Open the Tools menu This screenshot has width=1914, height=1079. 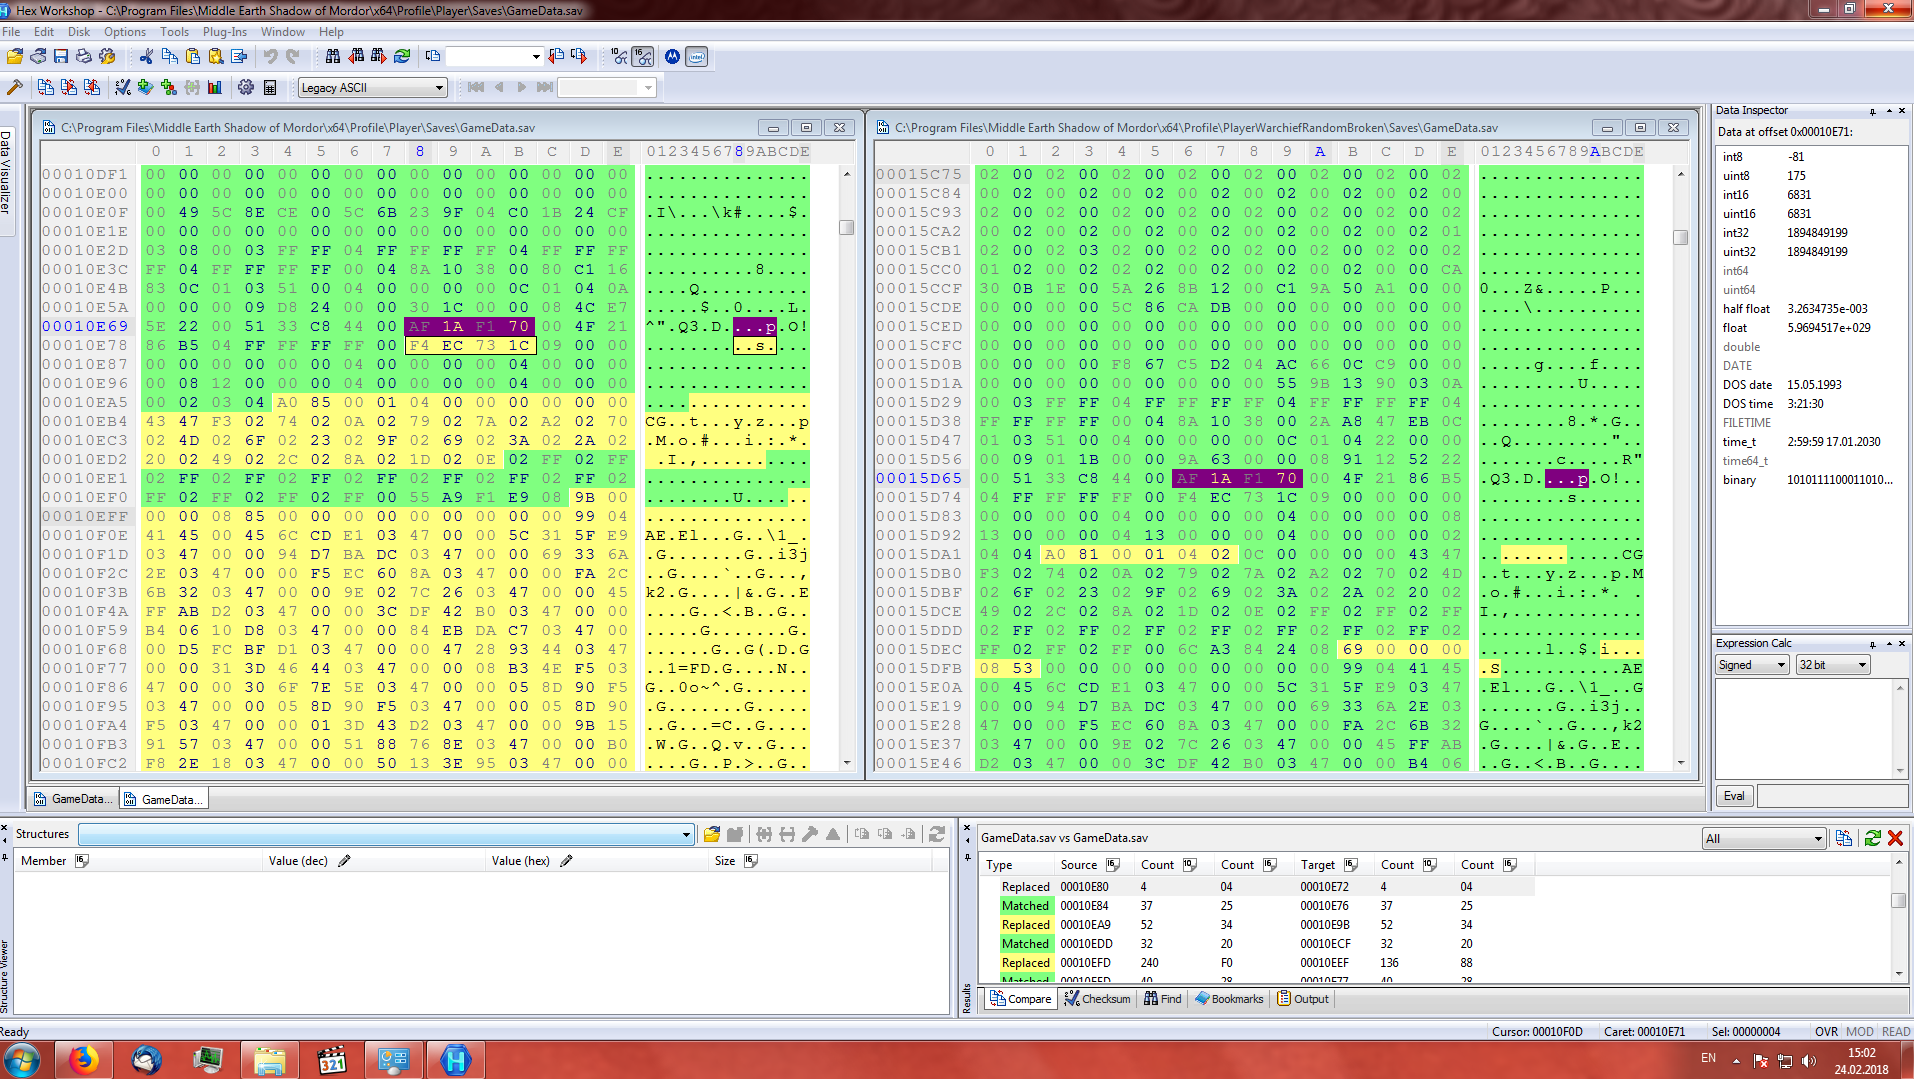[x=174, y=32]
